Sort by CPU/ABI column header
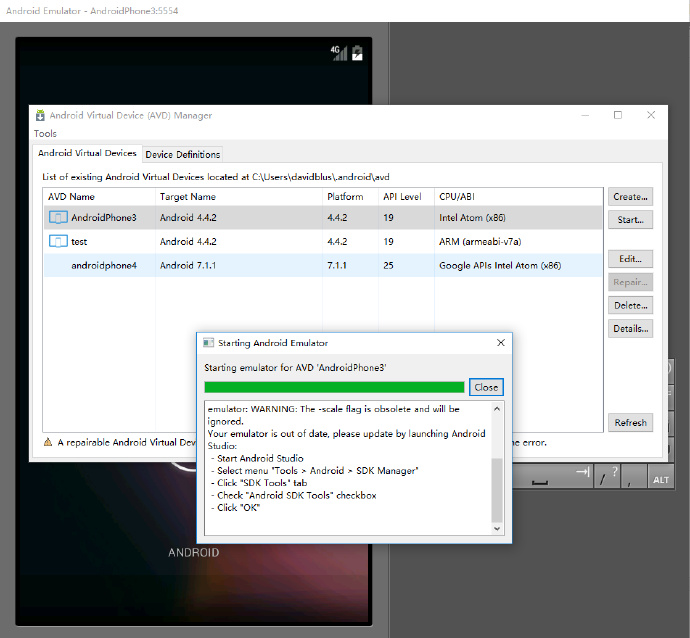Viewport: 690px width, 638px height. [518, 197]
